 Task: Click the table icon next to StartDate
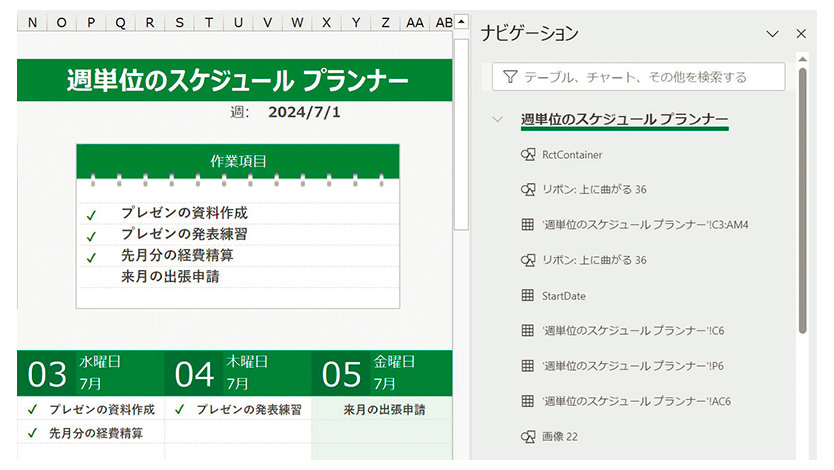(529, 295)
